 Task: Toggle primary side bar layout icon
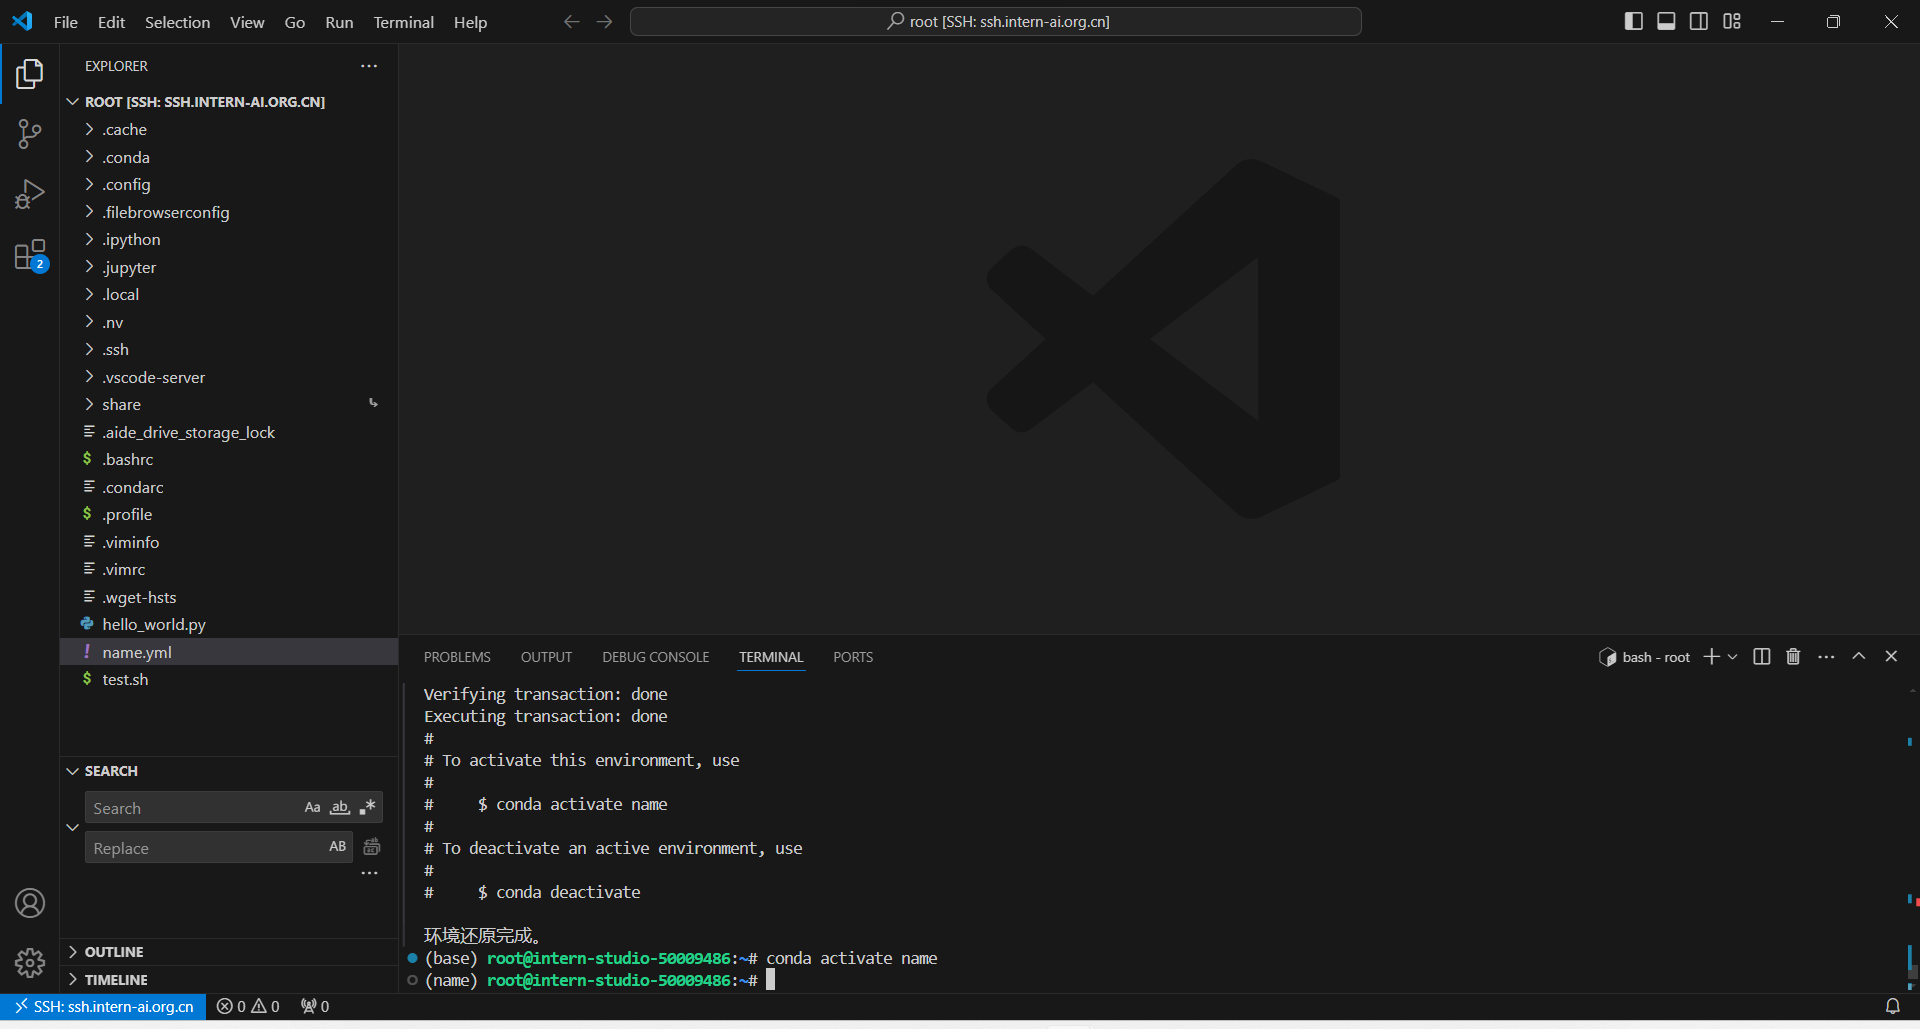(x=1634, y=22)
